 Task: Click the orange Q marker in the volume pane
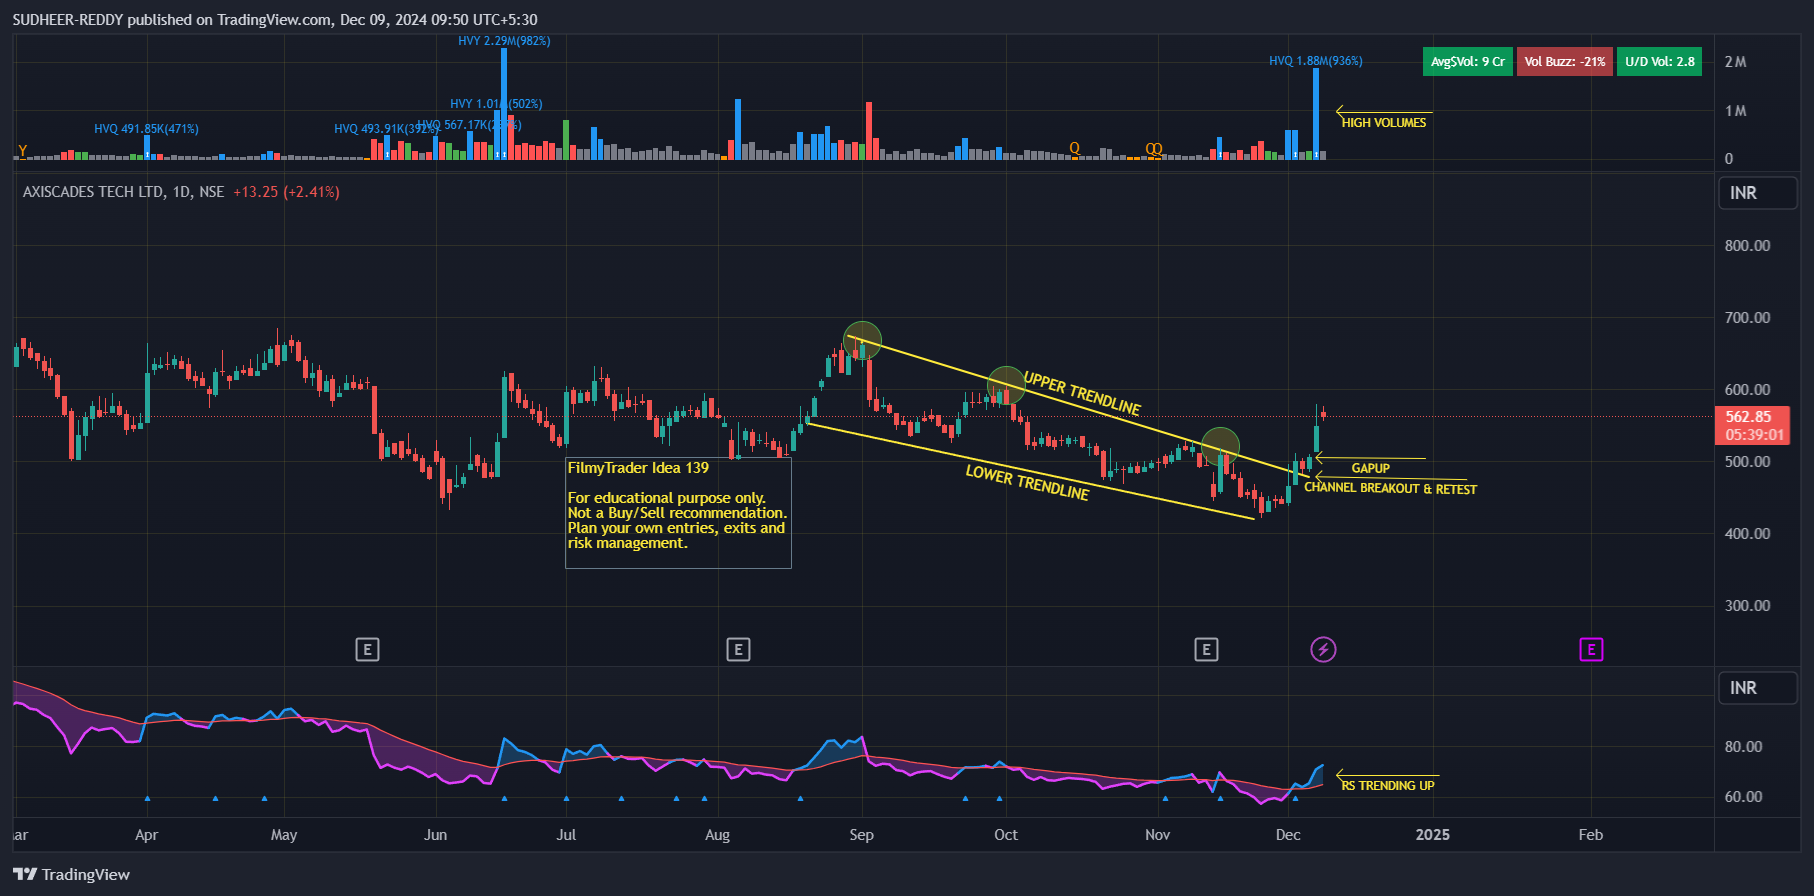pos(1075,149)
